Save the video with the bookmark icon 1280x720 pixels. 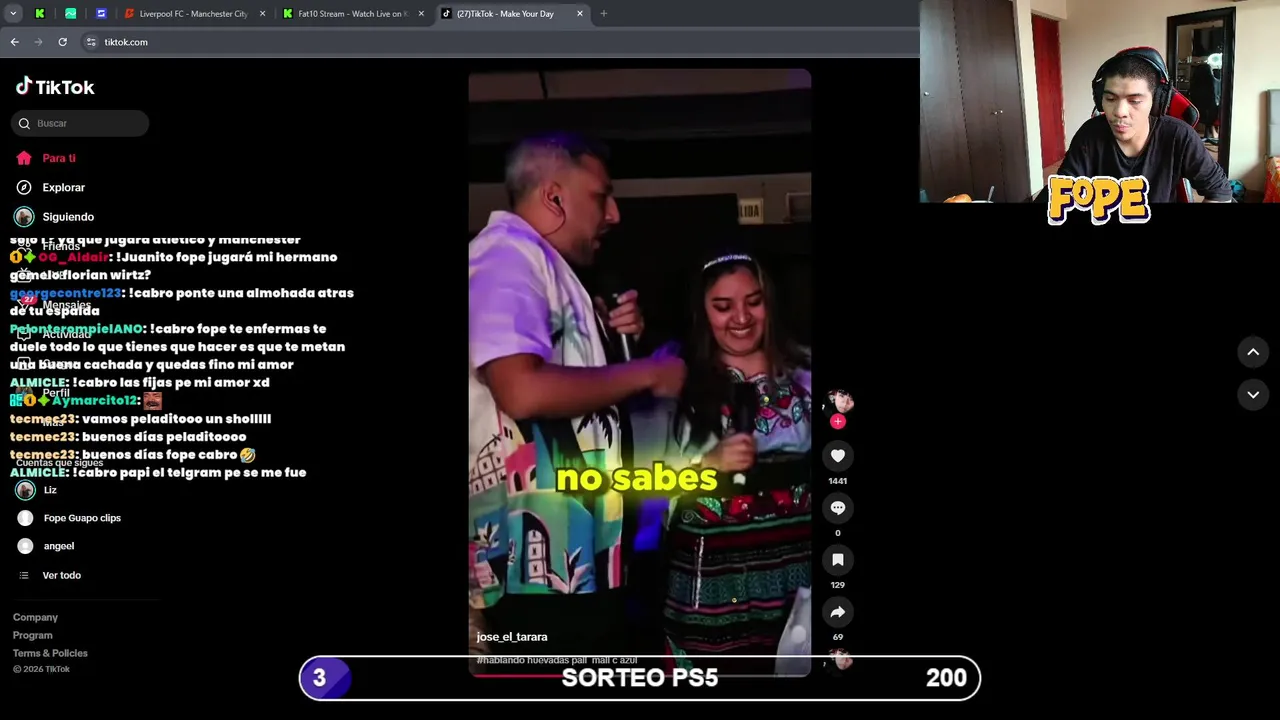838,560
